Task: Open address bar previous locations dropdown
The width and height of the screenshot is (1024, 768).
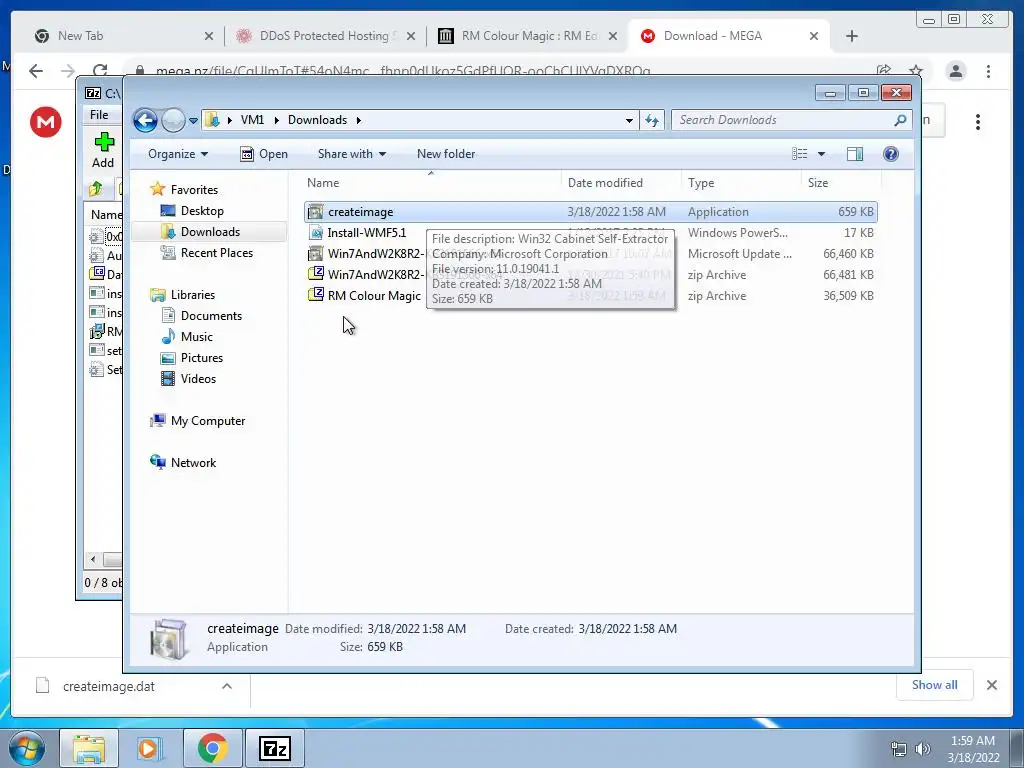Action: coord(629,120)
